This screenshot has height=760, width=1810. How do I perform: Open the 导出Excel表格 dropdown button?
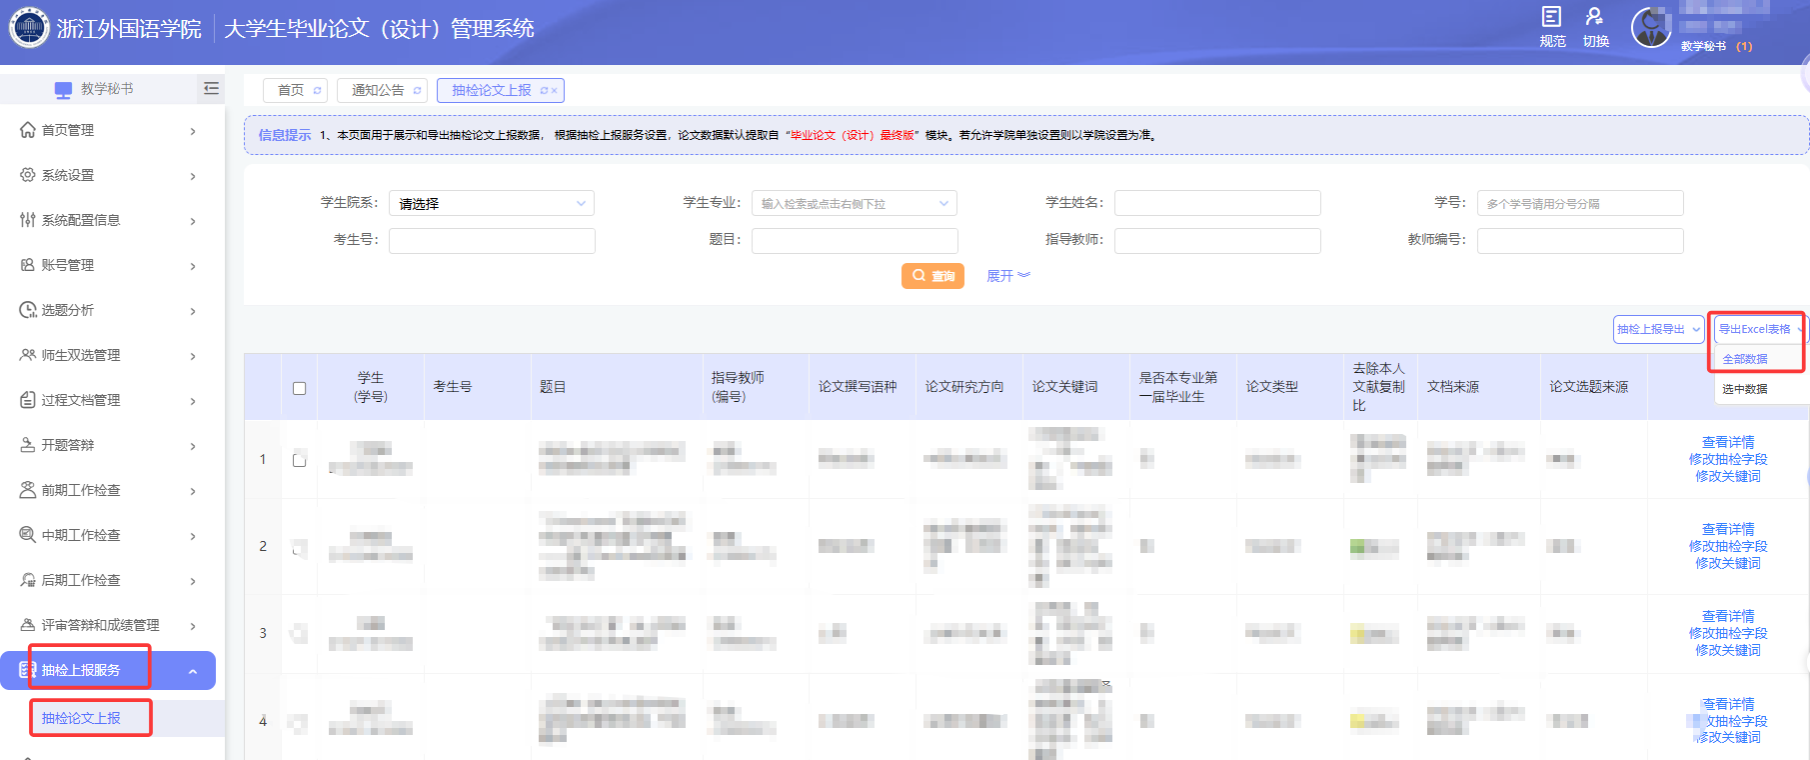1760,329
